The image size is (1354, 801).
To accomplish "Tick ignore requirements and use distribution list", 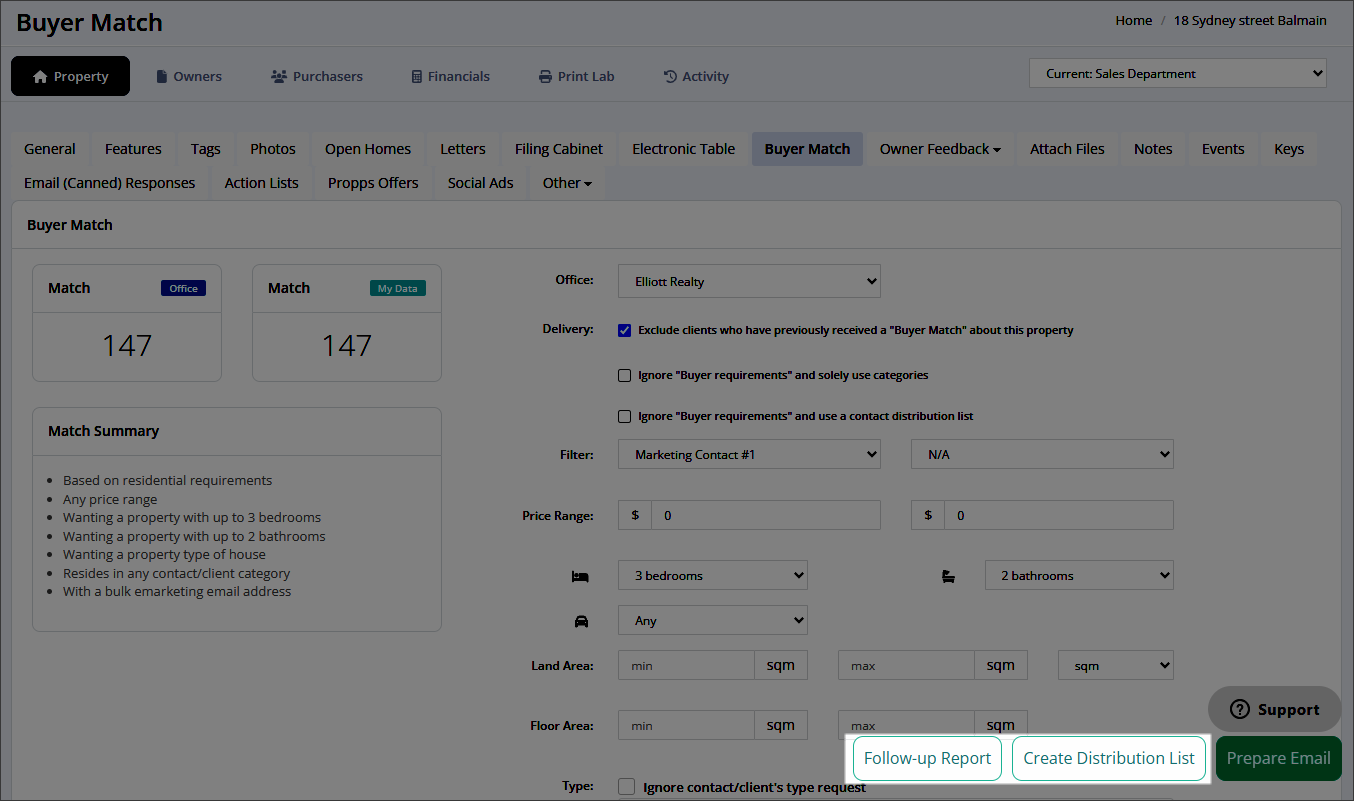I will (625, 416).
